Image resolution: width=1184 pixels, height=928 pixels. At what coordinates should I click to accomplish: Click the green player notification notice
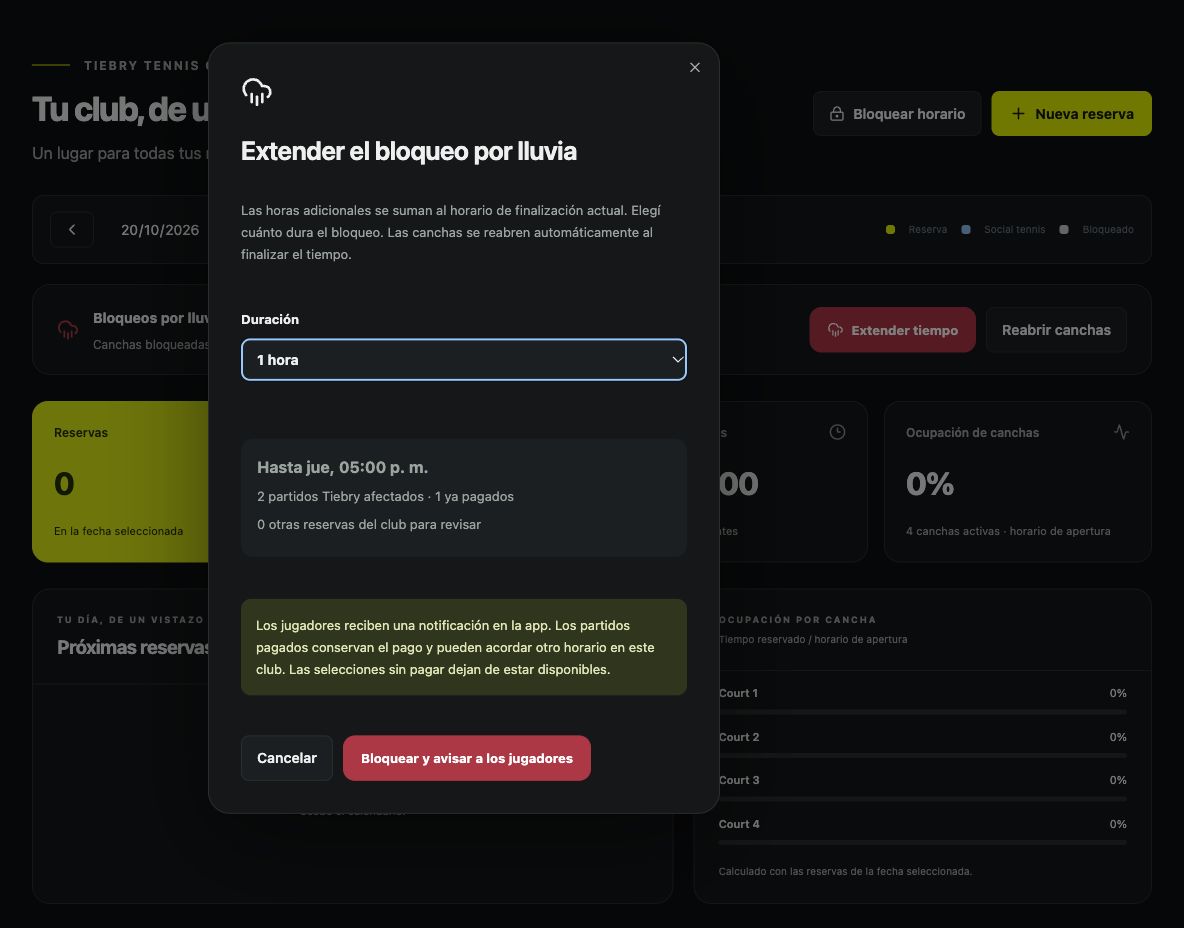[x=464, y=647]
